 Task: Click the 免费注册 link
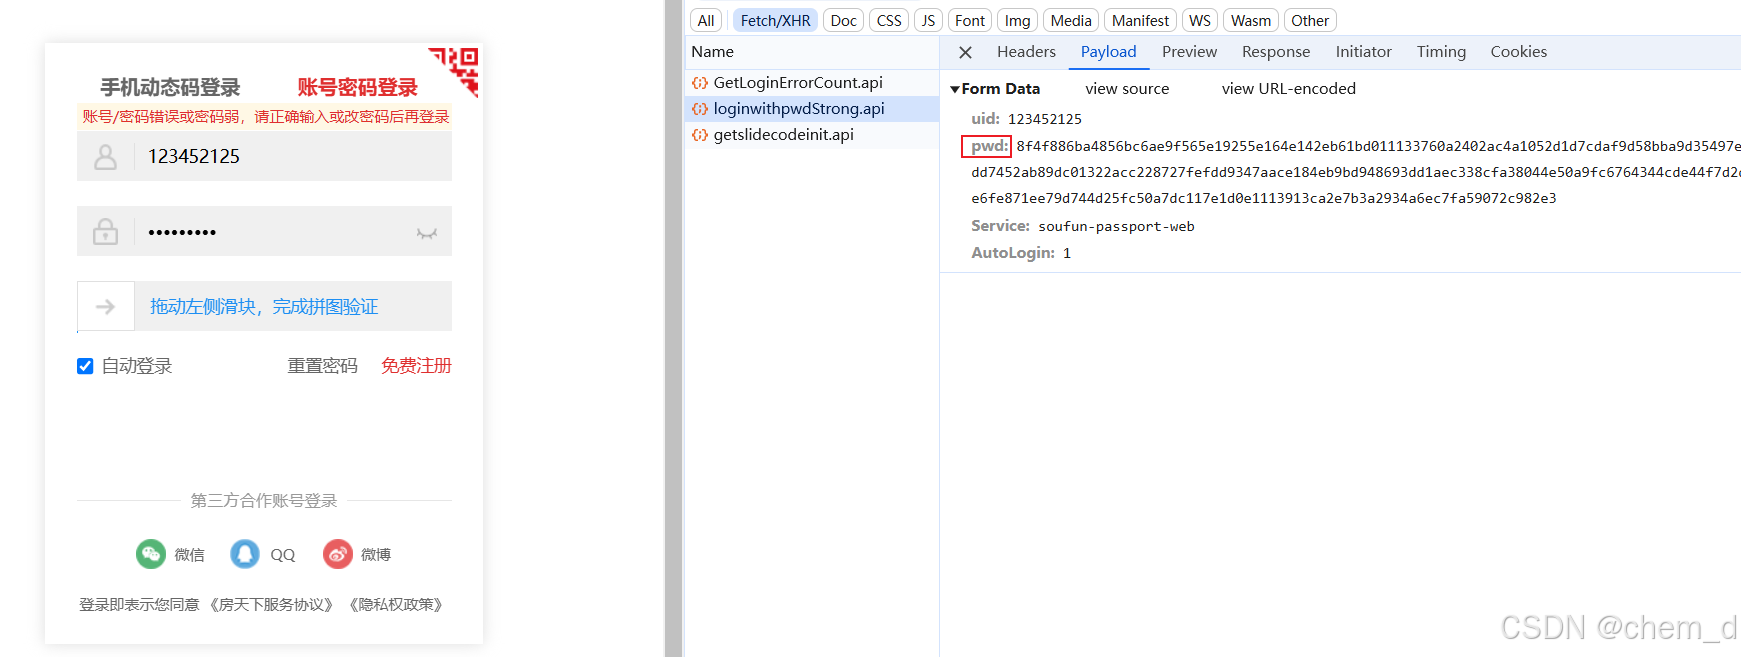(x=416, y=366)
